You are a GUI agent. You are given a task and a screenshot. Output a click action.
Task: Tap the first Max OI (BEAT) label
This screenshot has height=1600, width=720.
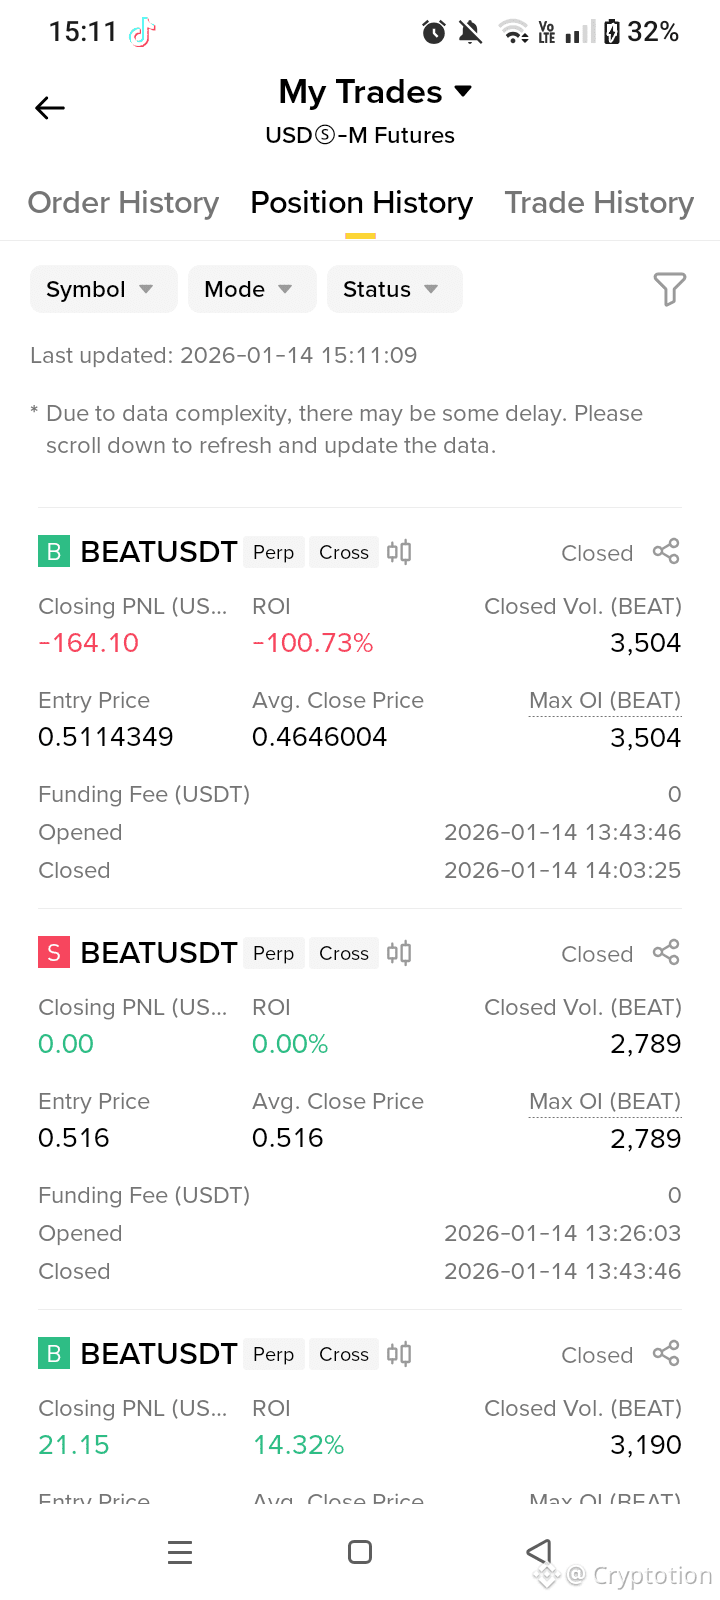[605, 701]
